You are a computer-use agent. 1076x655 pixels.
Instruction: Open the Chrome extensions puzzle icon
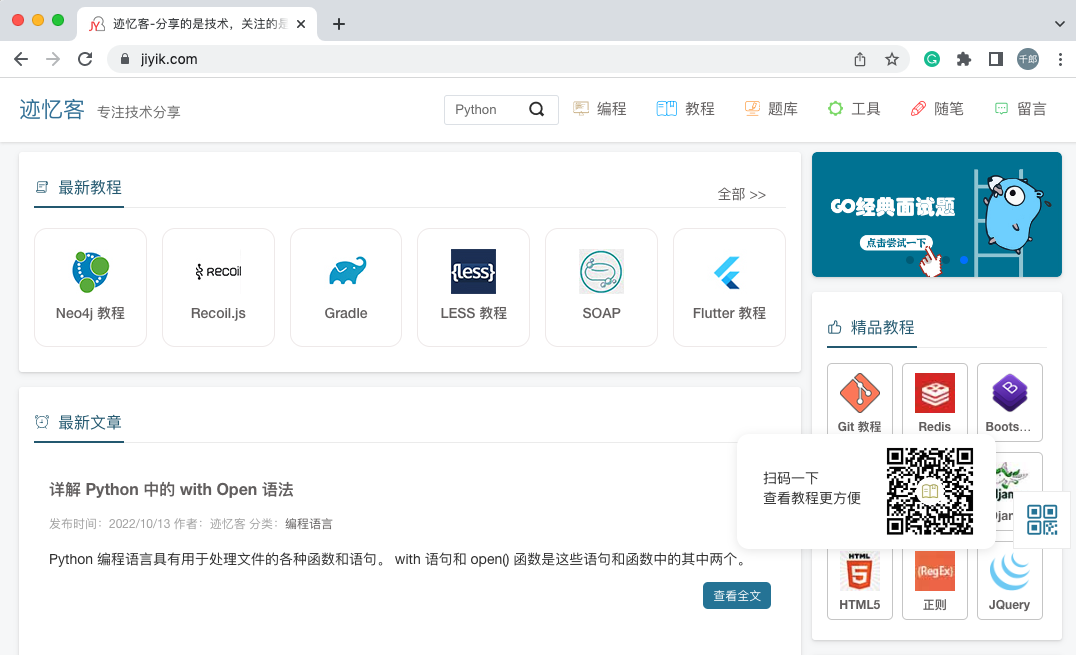[x=963, y=59]
